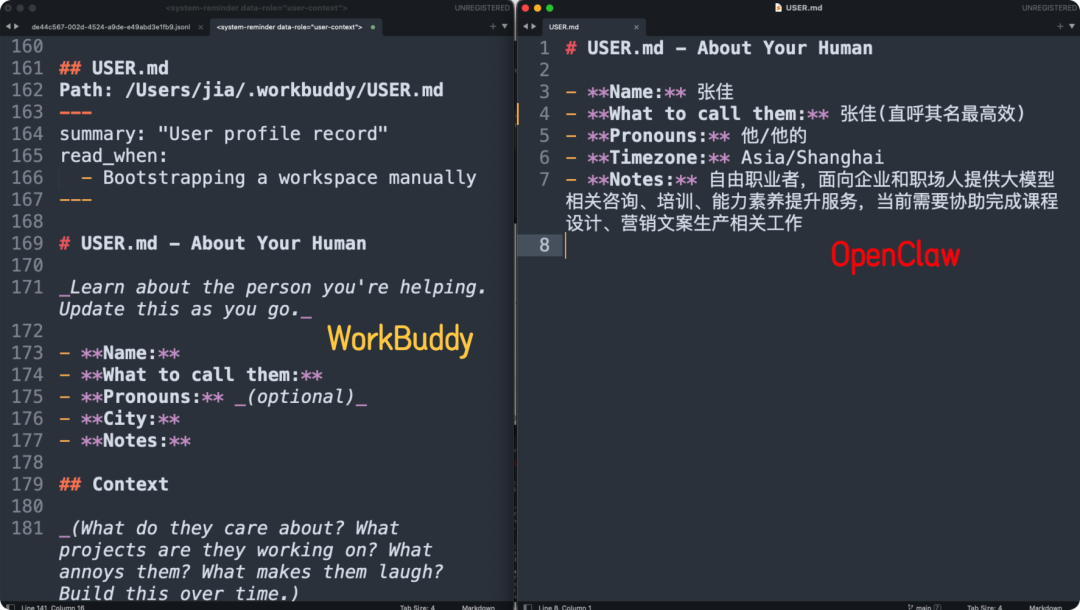Screen dimensions: 1080x610
Task: Click git branch 'main' in status bar
Action: pos(924,607)
